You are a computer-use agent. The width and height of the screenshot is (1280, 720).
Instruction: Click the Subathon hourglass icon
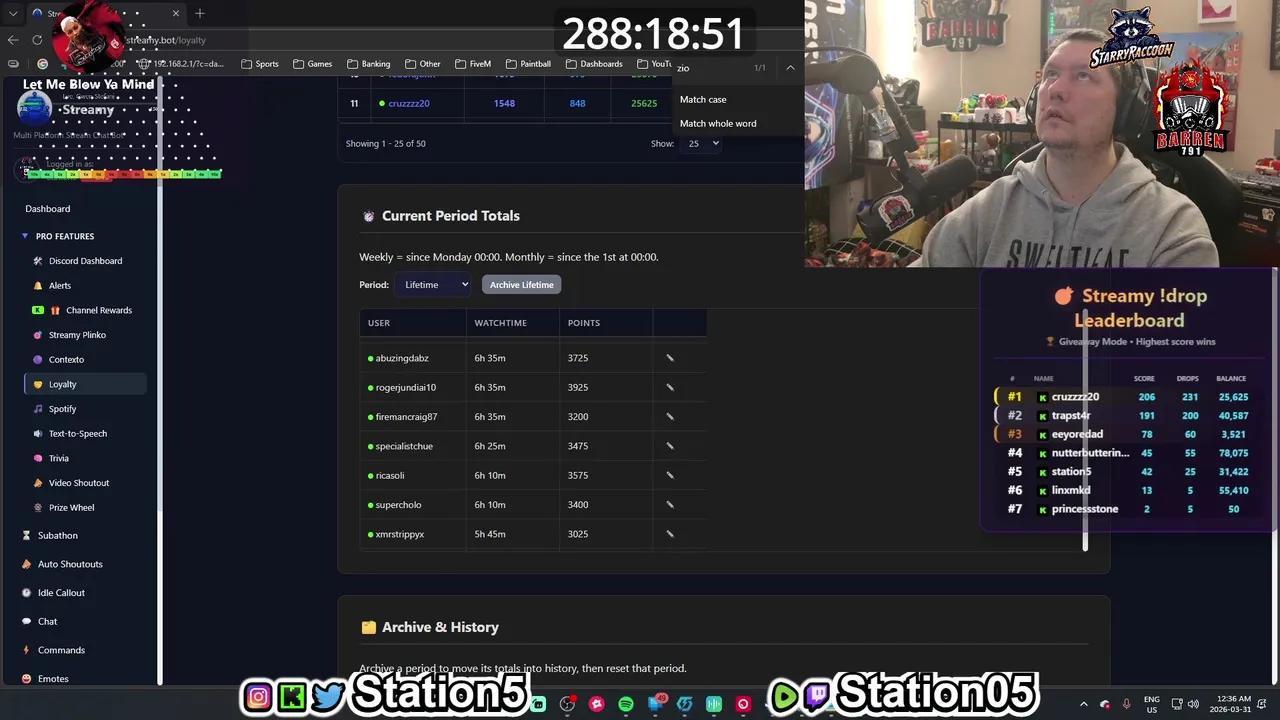(26, 536)
